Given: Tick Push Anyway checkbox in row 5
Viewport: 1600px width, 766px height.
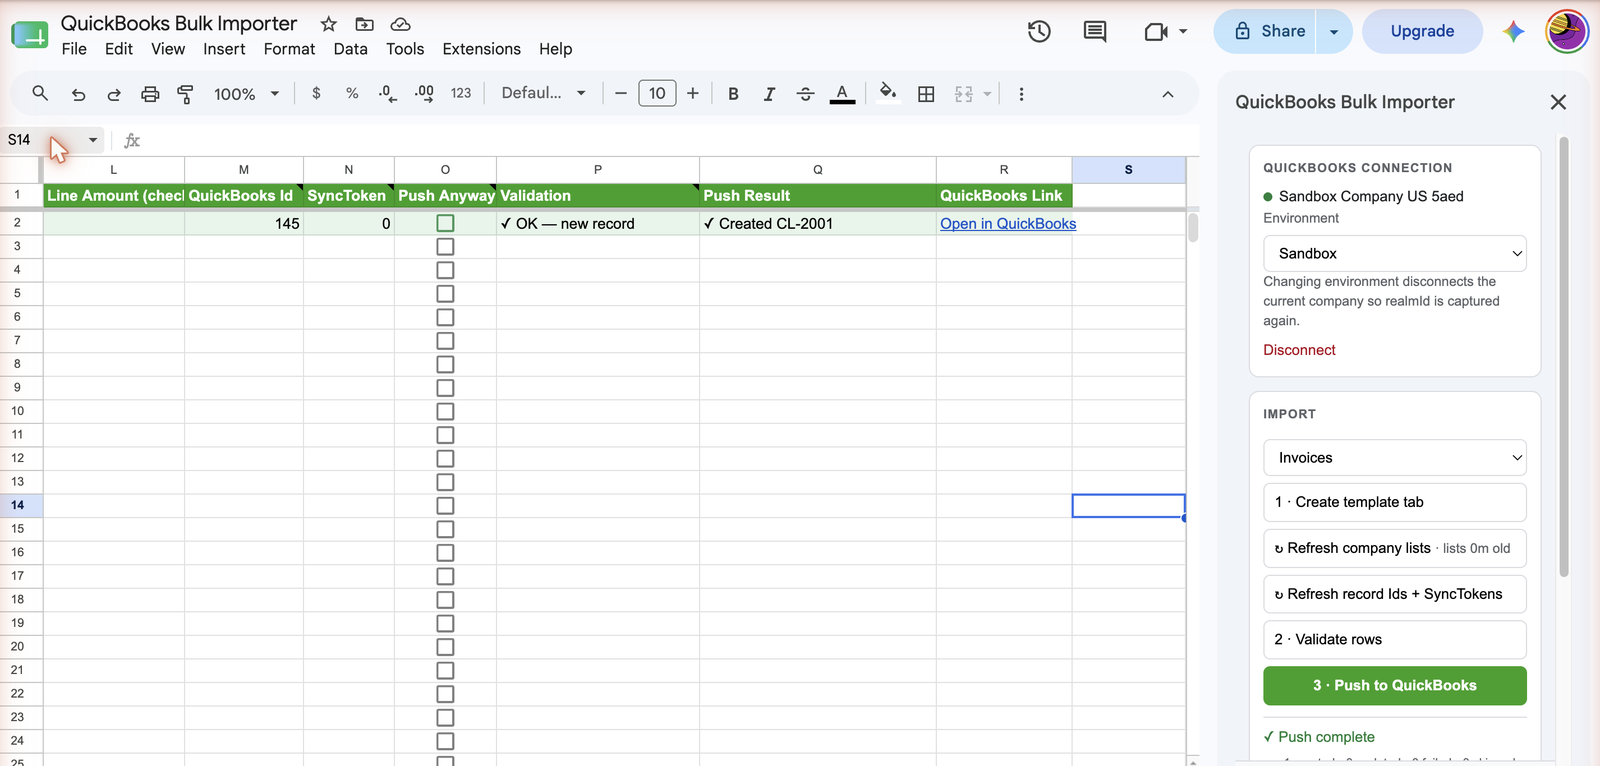Looking at the screenshot, I should click(445, 293).
